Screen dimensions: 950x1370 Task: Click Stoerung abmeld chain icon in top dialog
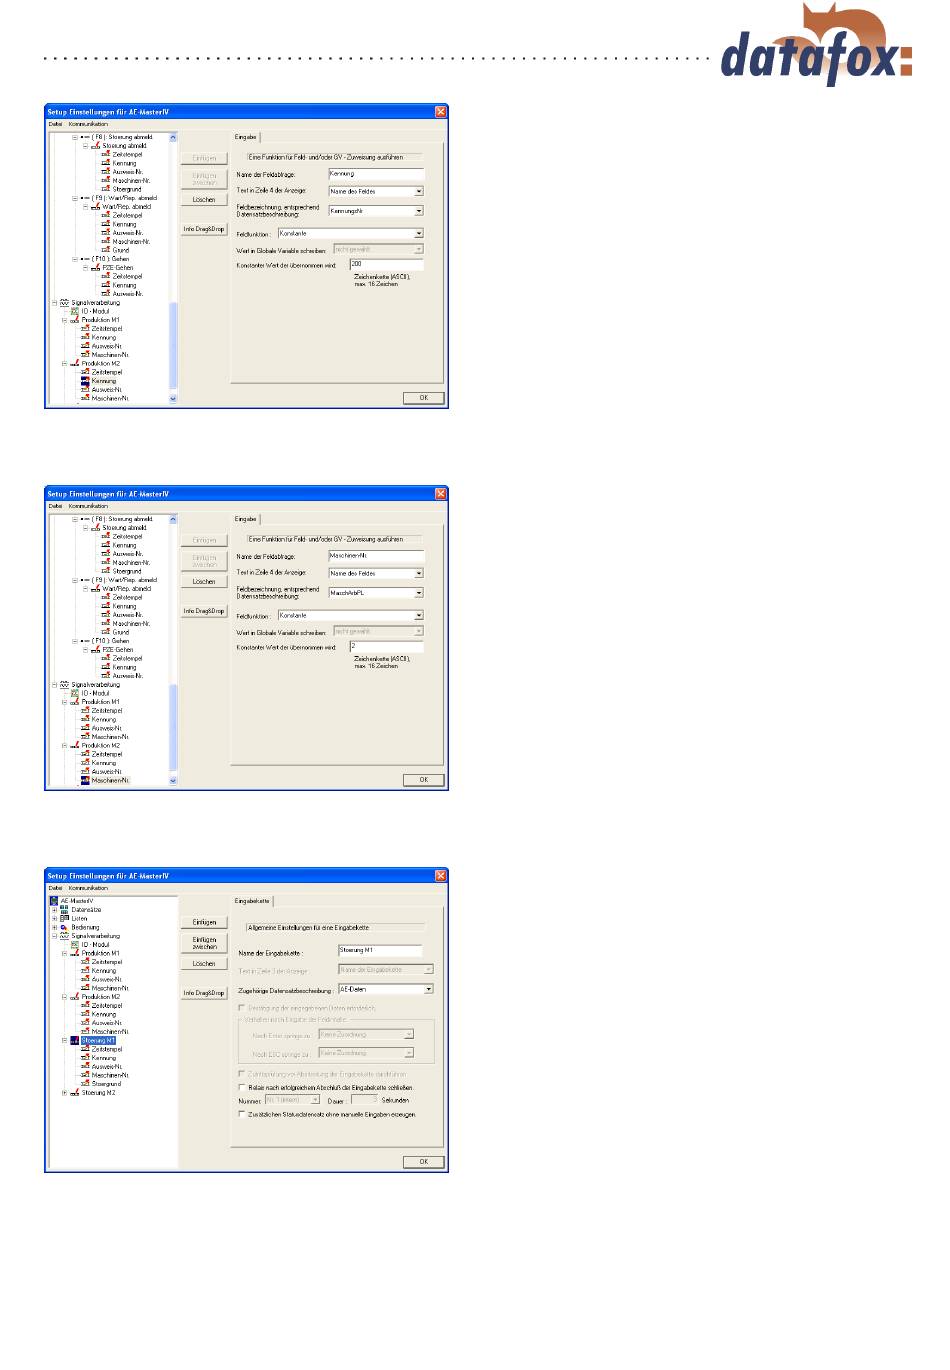(96, 146)
